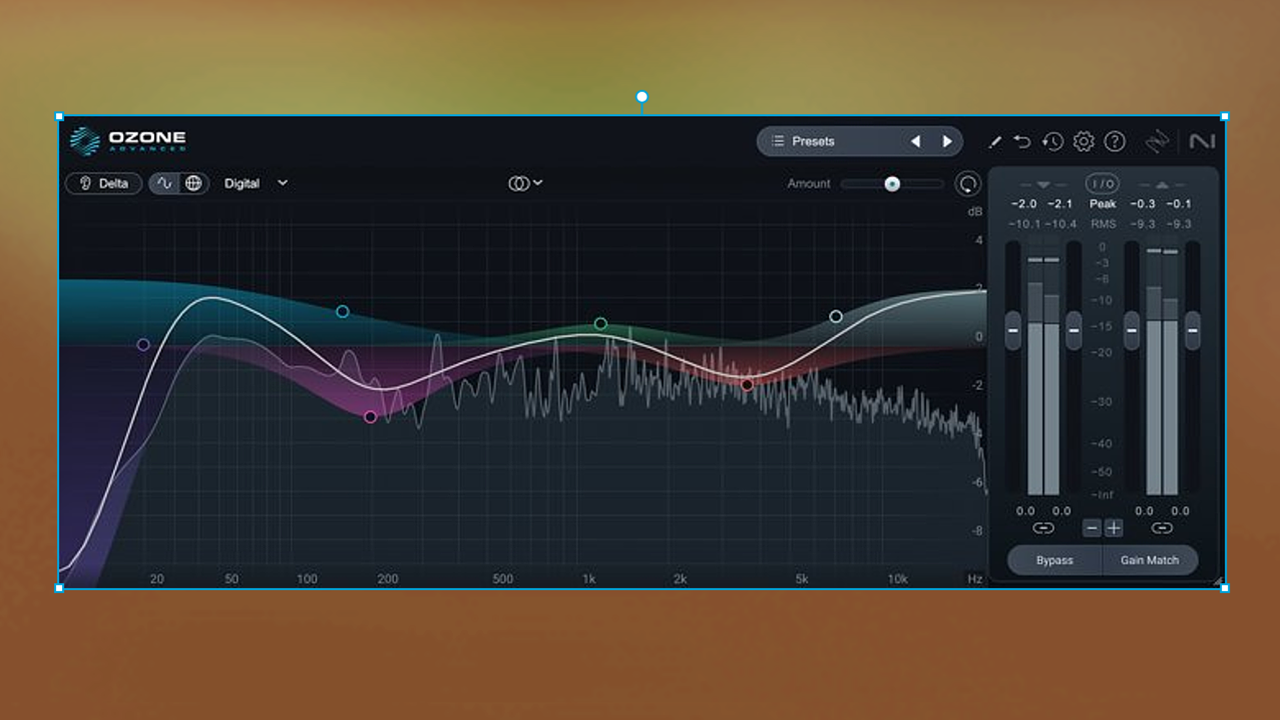Select the pencil edit icon in the toolbar

tap(995, 141)
